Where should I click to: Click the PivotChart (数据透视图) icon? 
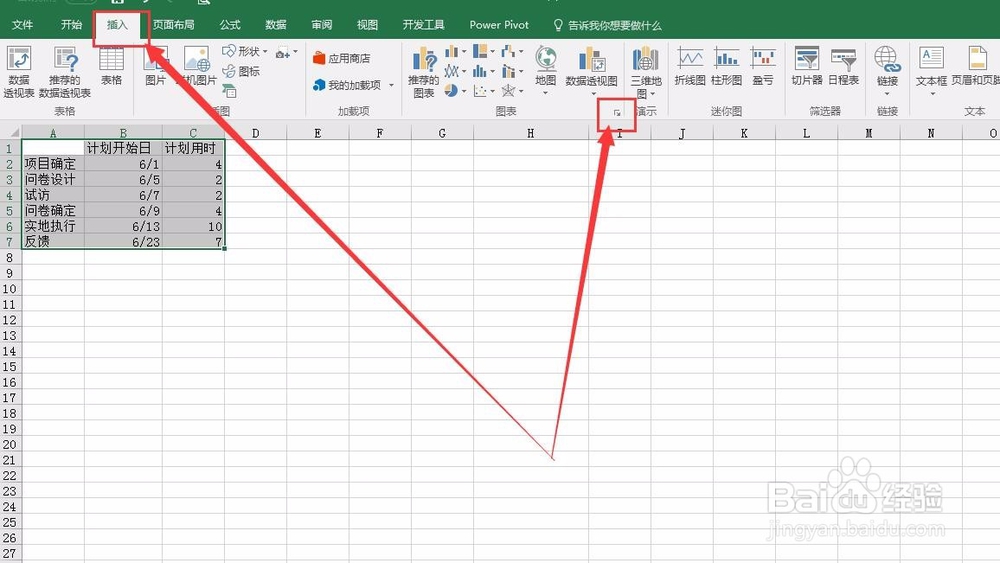592,59
